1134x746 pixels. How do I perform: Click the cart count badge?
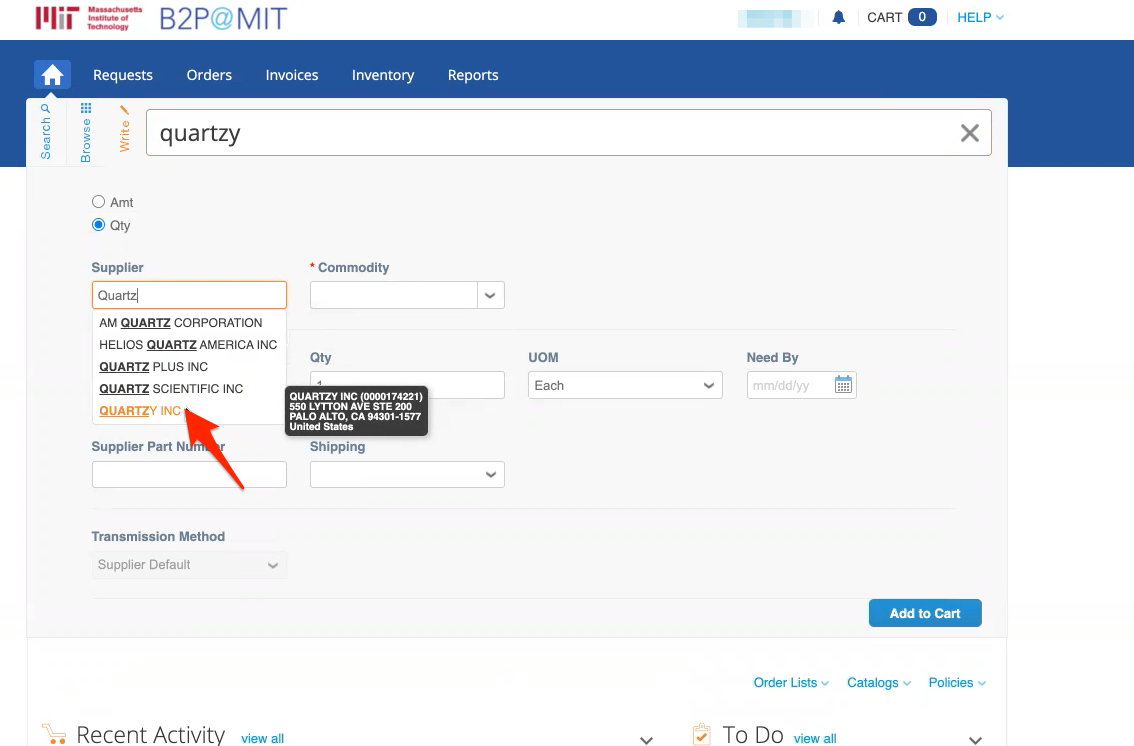(x=922, y=17)
